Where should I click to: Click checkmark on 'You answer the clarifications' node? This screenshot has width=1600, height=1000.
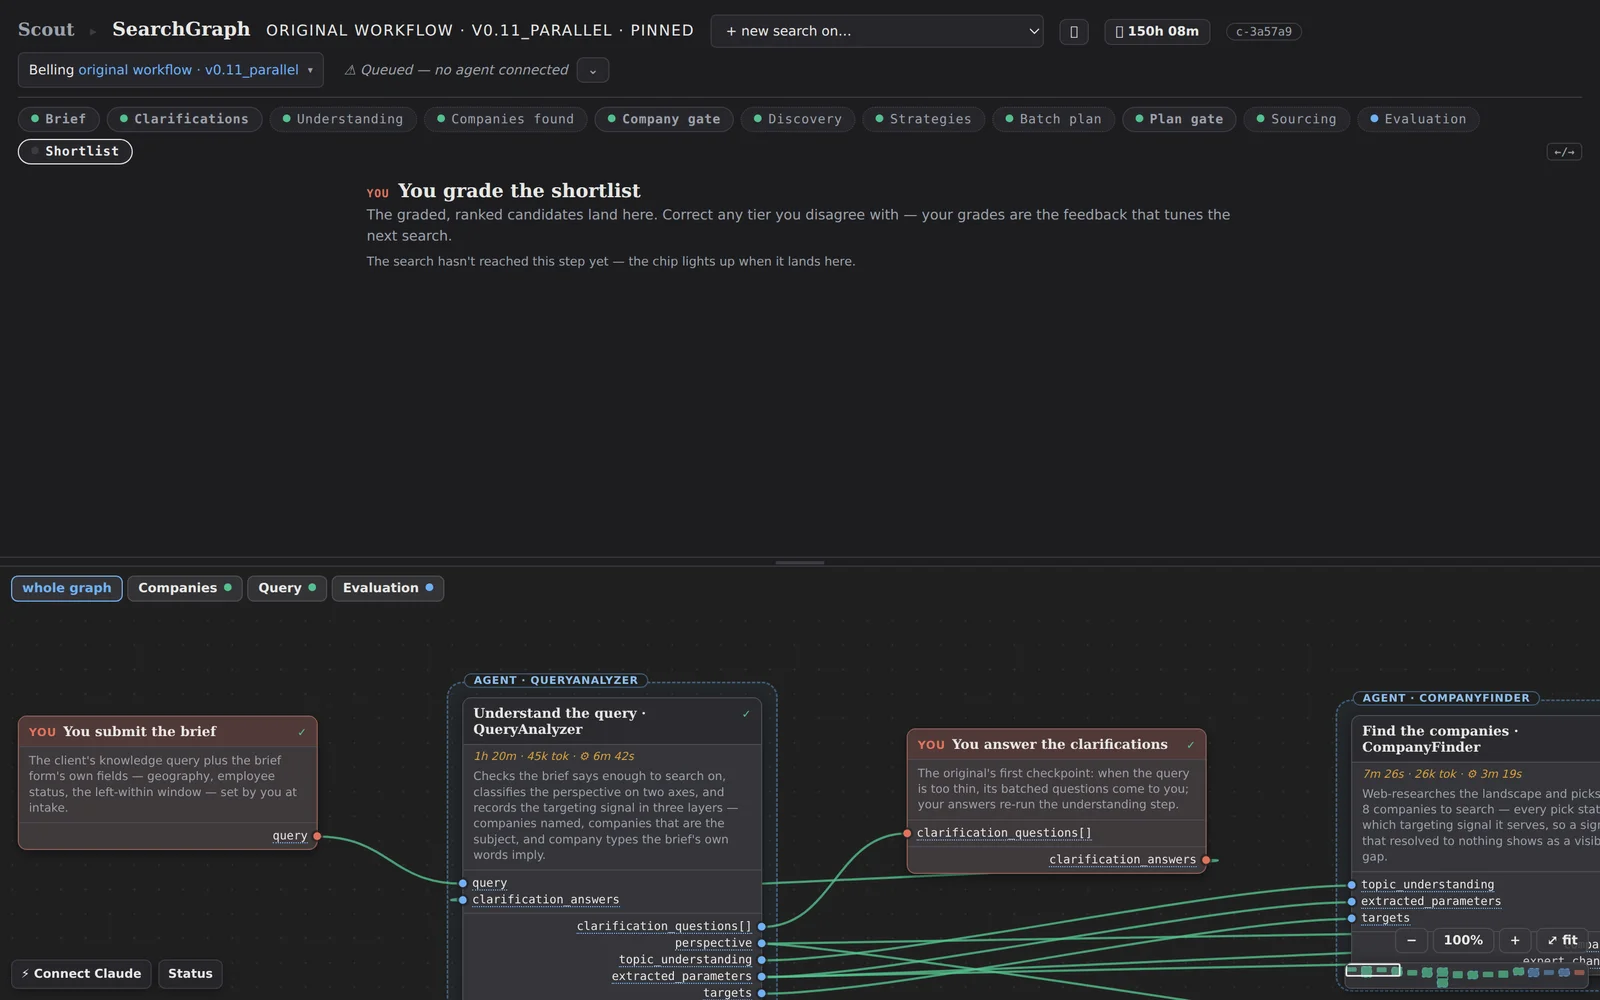click(x=1191, y=745)
